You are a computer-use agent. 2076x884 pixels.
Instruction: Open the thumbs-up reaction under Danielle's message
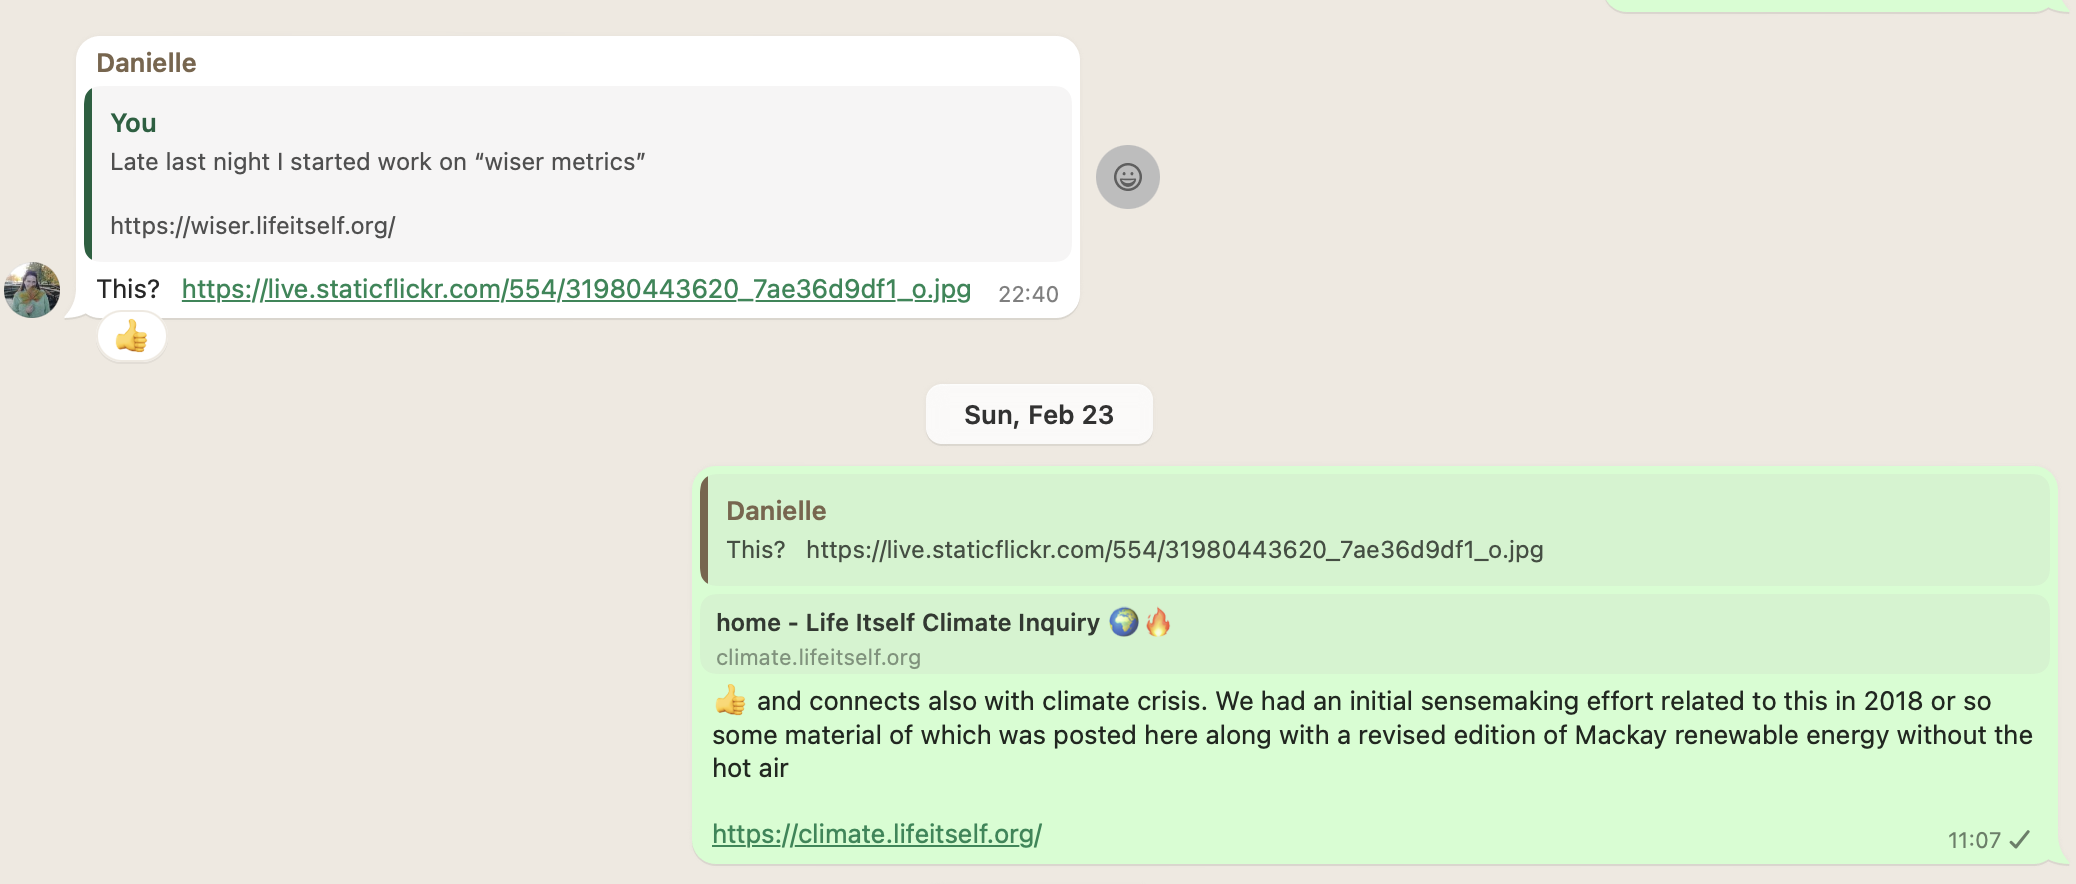tap(132, 337)
